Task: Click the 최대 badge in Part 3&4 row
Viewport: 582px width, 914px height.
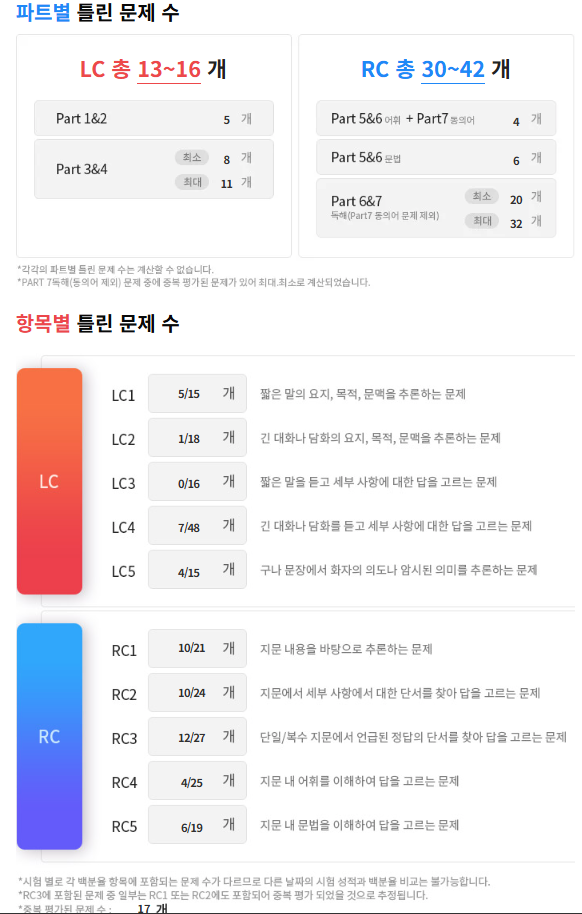Action: pos(192,182)
